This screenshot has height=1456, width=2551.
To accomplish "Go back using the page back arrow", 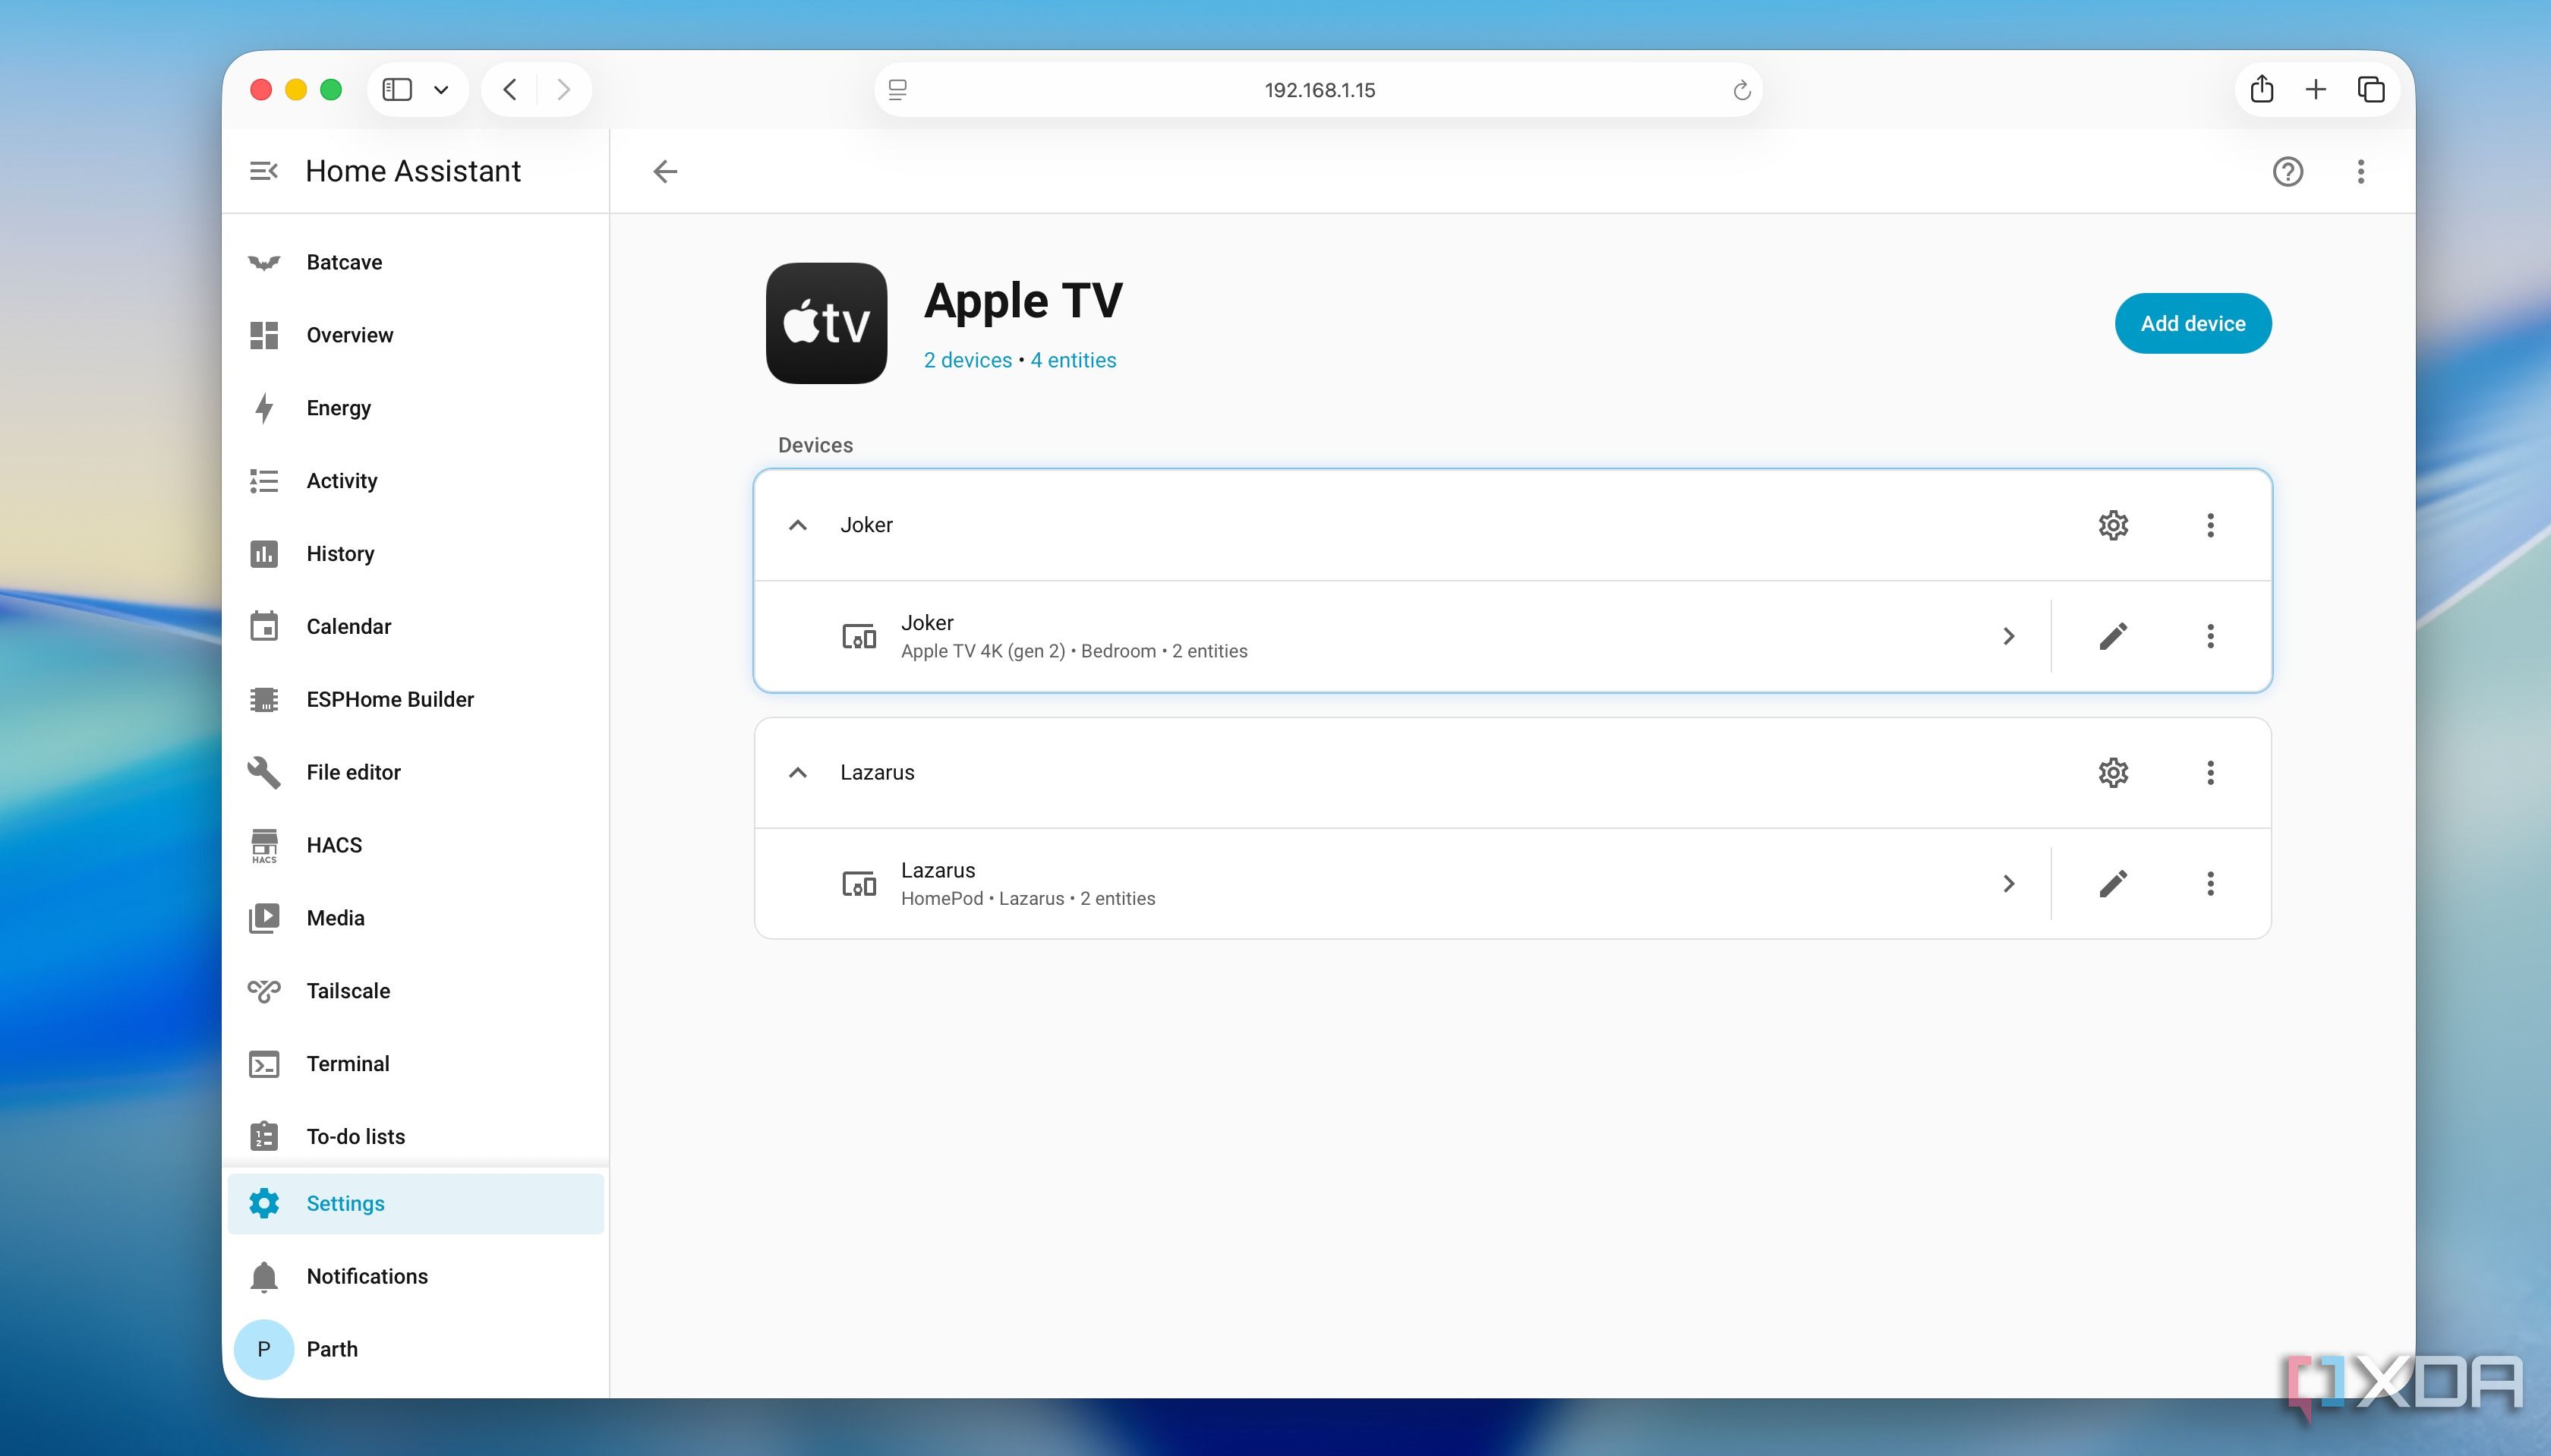I will tap(665, 171).
